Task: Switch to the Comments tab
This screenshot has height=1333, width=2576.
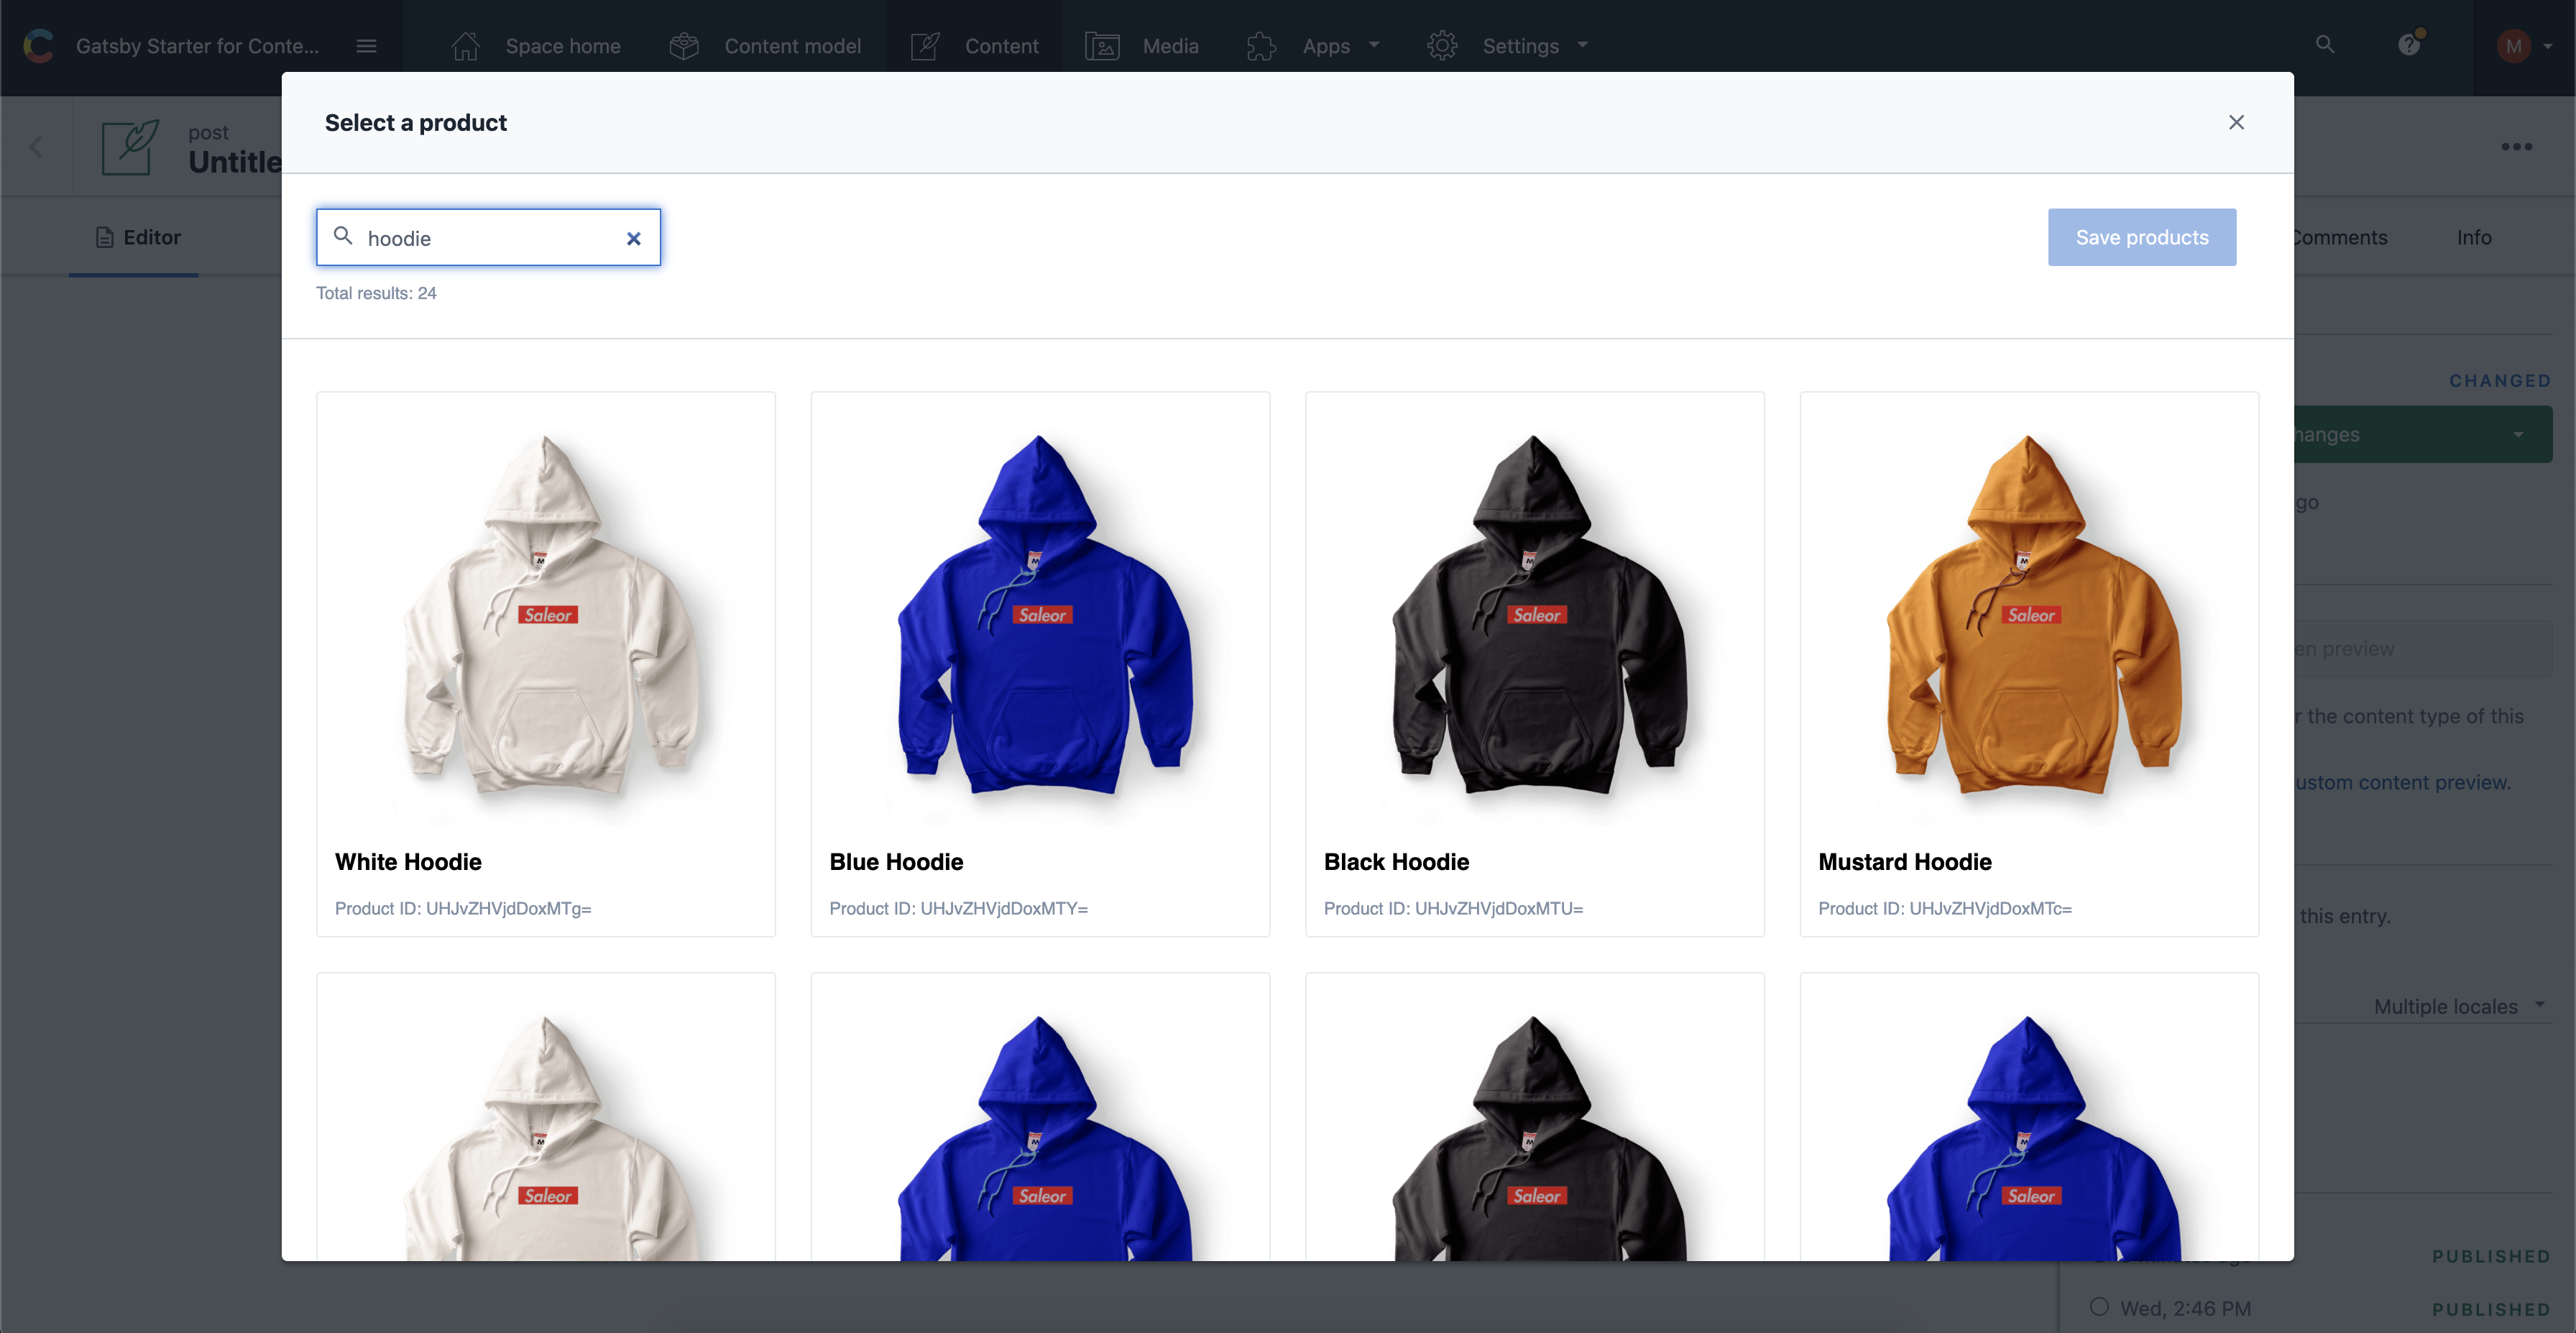Action: pos(2334,238)
